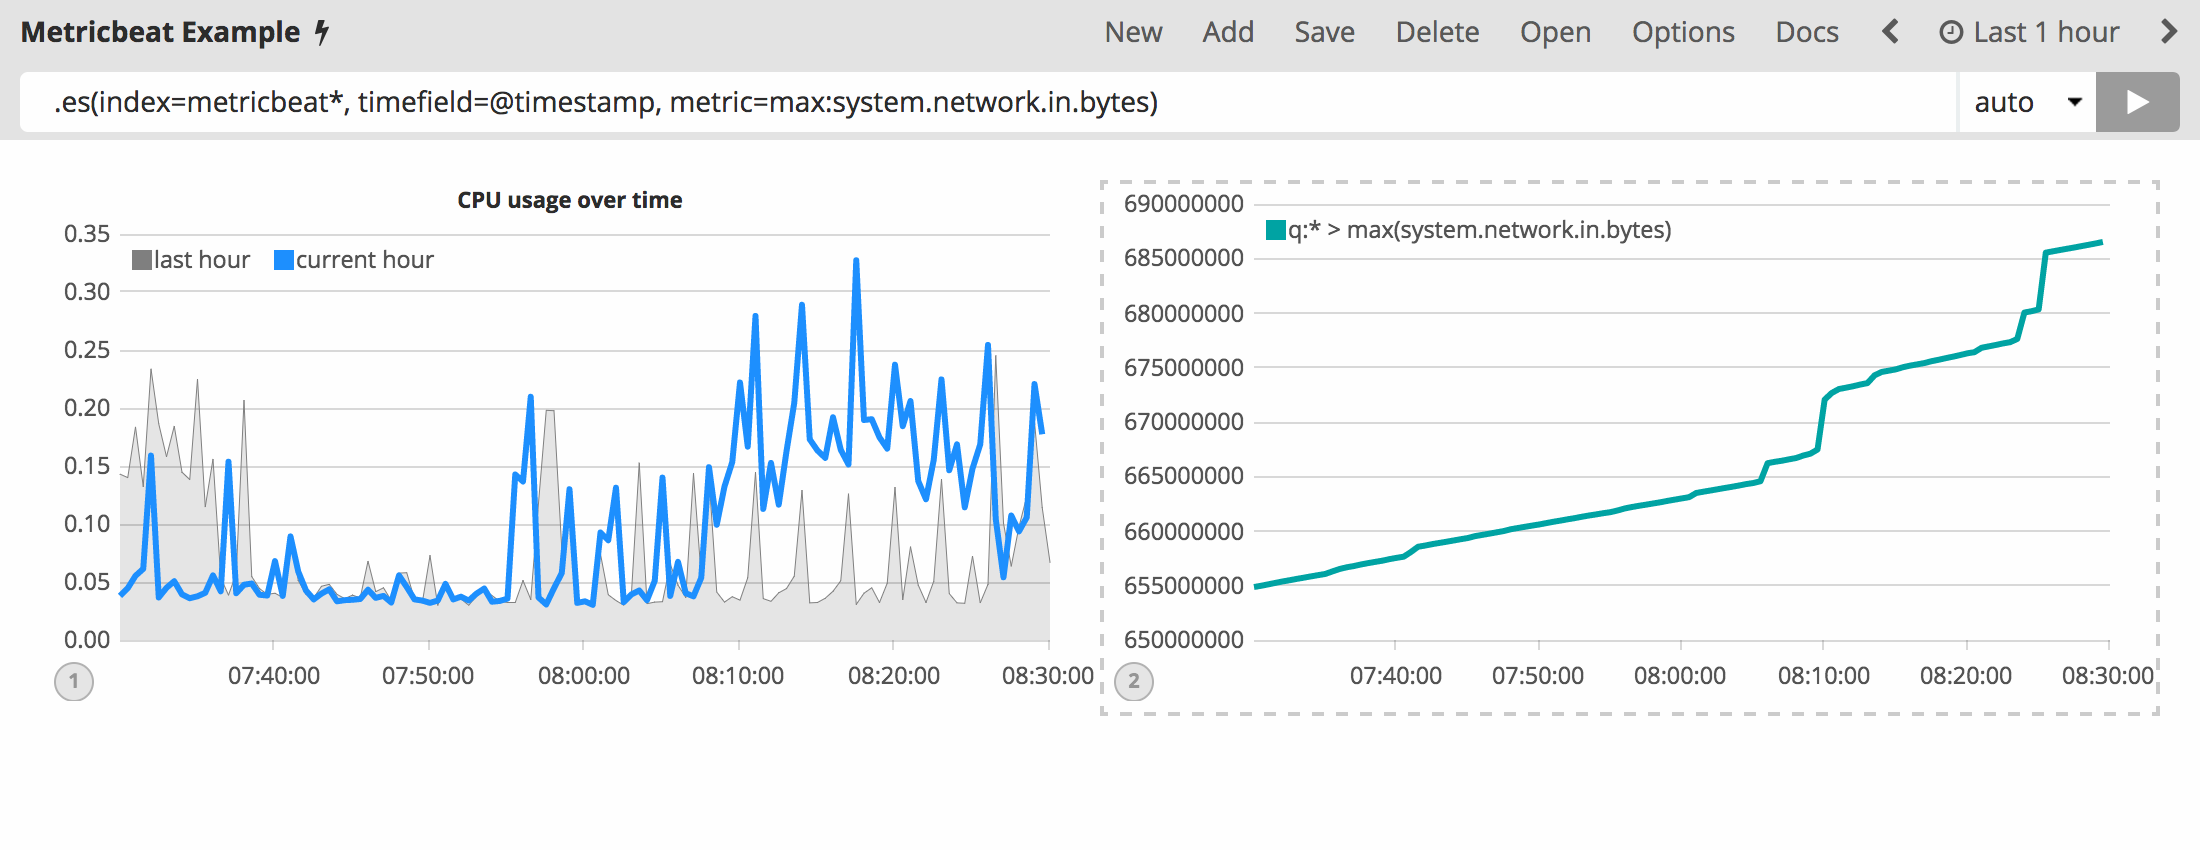
Task: Click New in the top menu
Action: [1133, 32]
